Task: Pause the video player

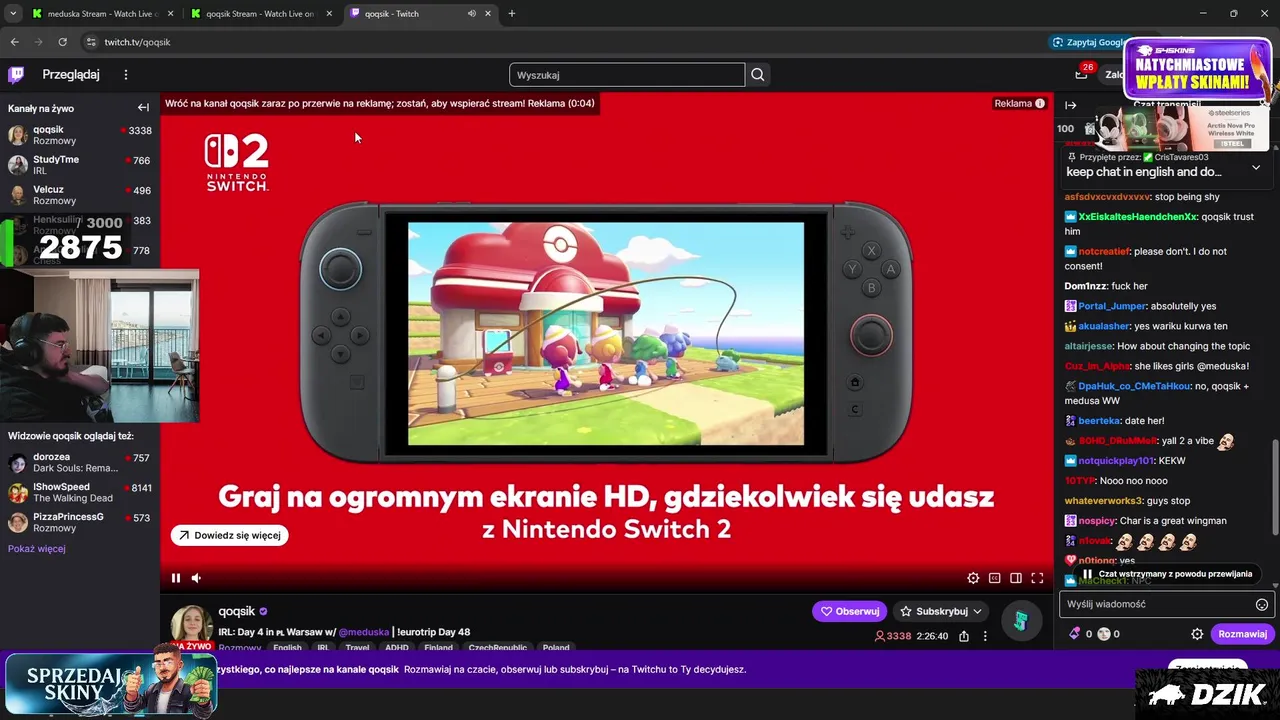Action: [176, 578]
